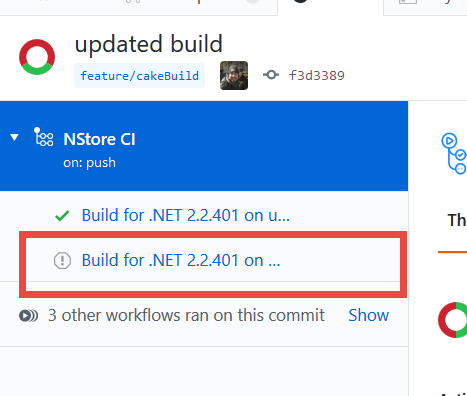Image resolution: width=467 pixels, height=396 pixels.
Task: Show the other workflows on this commit
Action: pos(369,315)
